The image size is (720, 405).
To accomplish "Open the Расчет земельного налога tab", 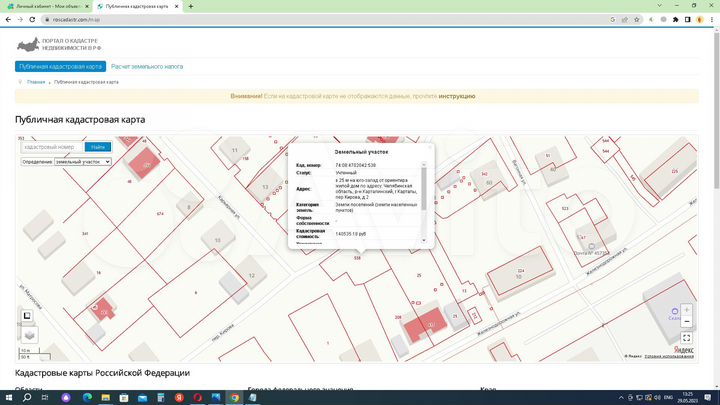I will (147, 67).
